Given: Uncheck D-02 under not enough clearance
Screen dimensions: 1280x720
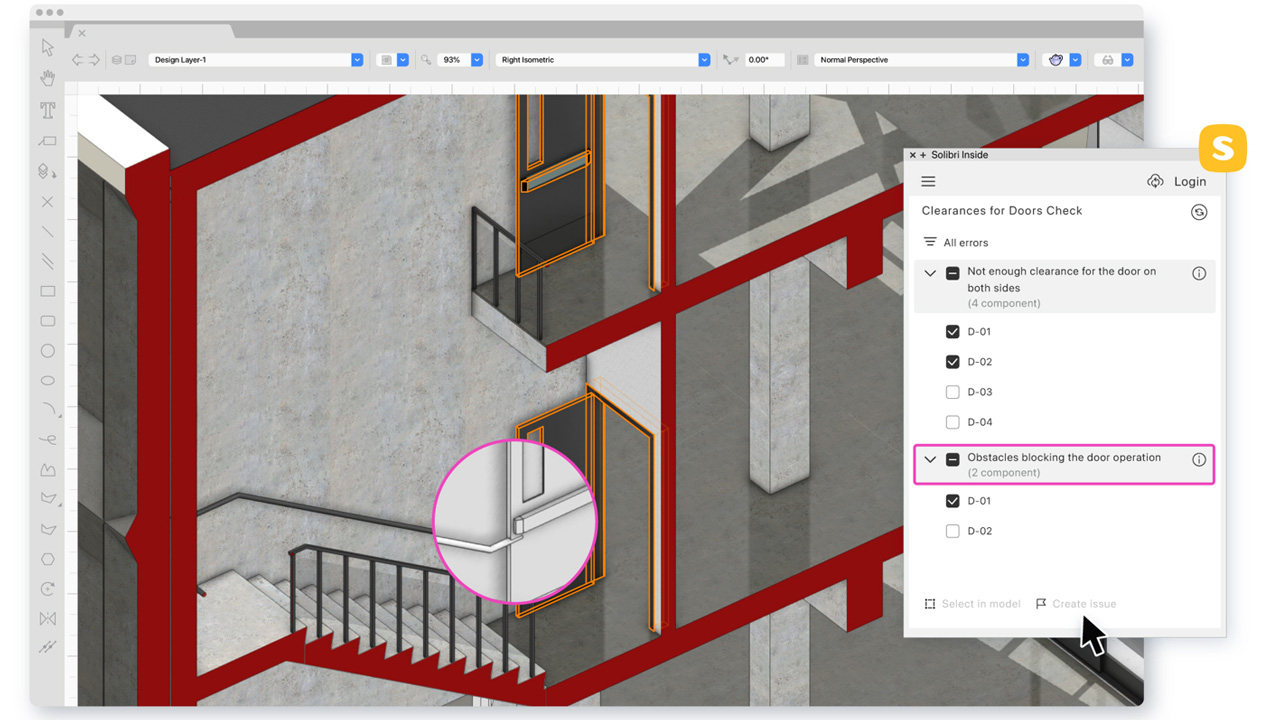Looking at the screenshot, I should (953, 362).
